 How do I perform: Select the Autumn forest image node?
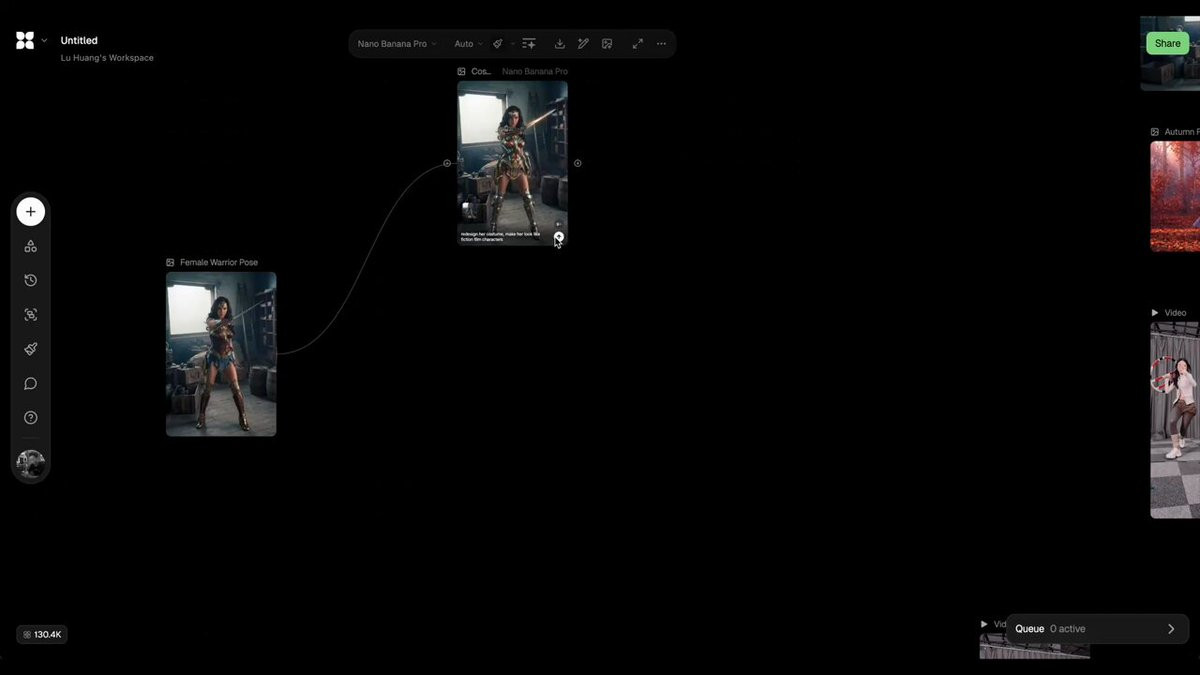click(1175, 196)
